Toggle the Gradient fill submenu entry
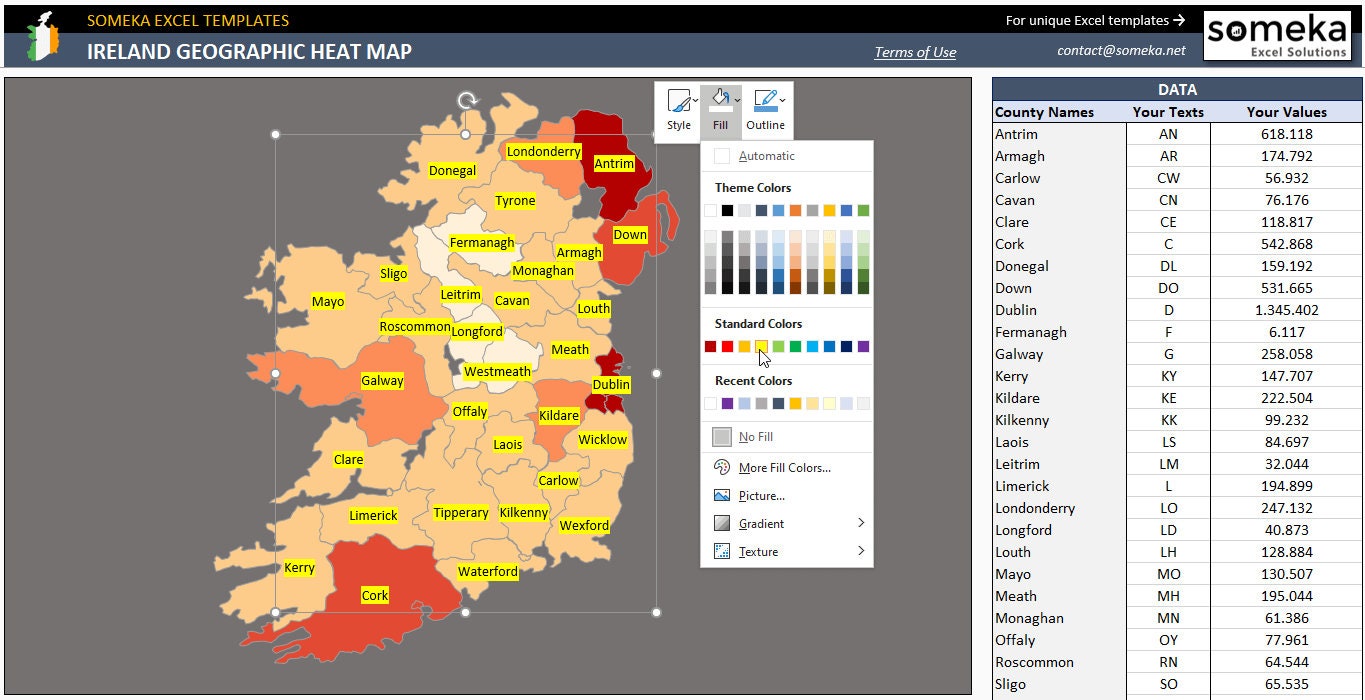Viewport: 1365px width, 700px height. coord(760,523)
